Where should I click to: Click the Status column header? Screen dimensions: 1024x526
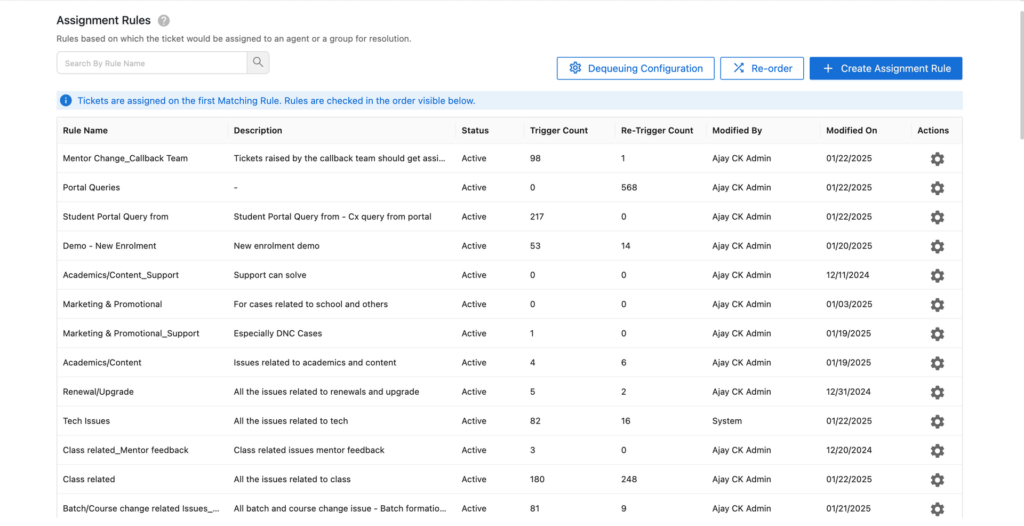(475, 131)
